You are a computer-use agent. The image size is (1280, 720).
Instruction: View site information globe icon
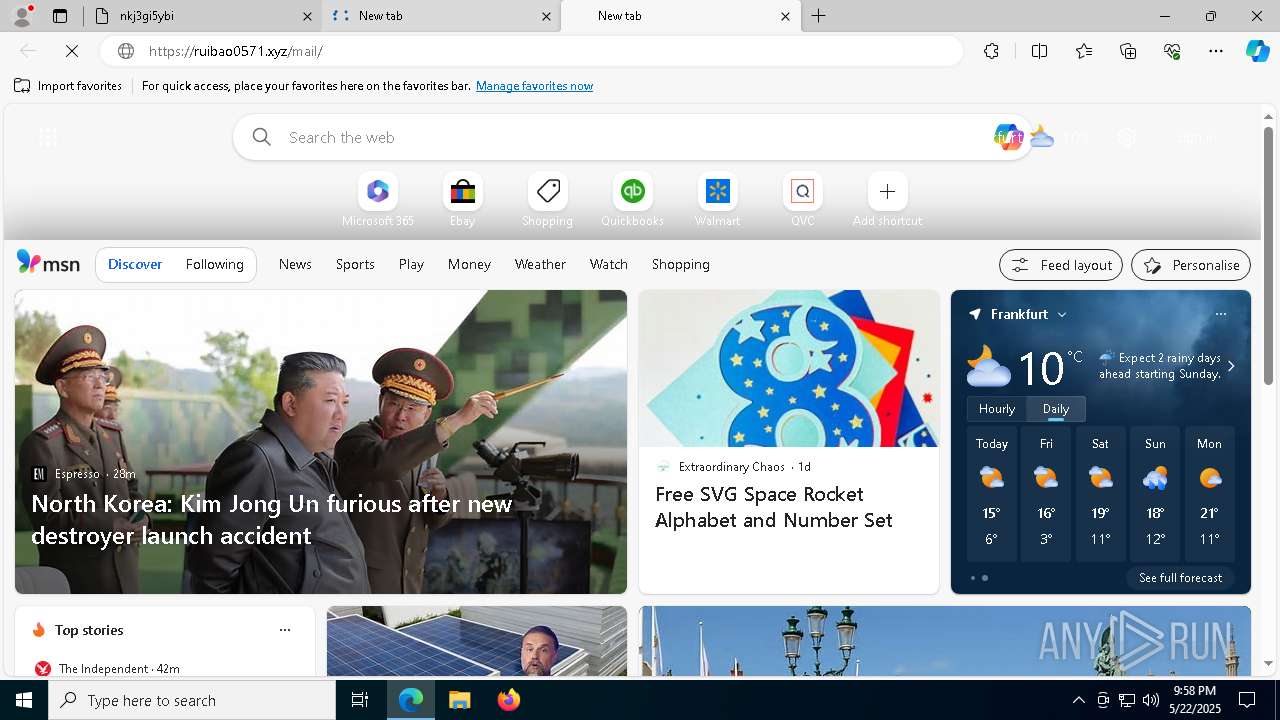126,51
